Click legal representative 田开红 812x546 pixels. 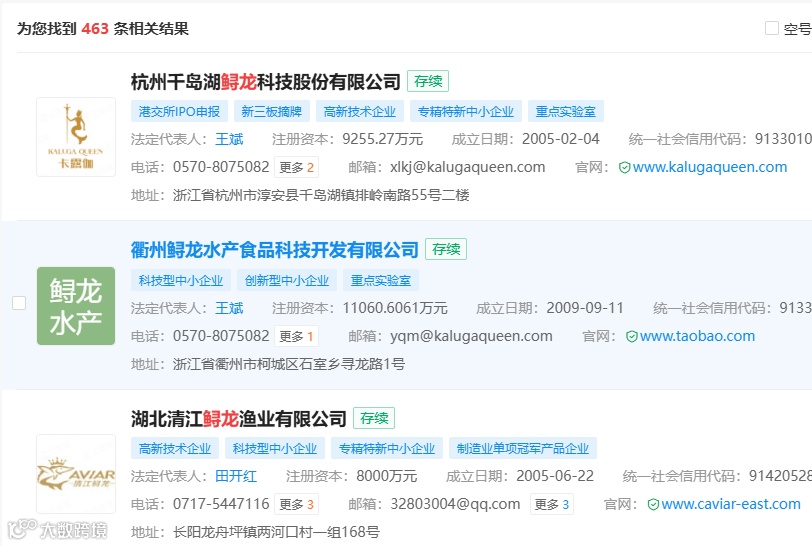pos(236,476)
